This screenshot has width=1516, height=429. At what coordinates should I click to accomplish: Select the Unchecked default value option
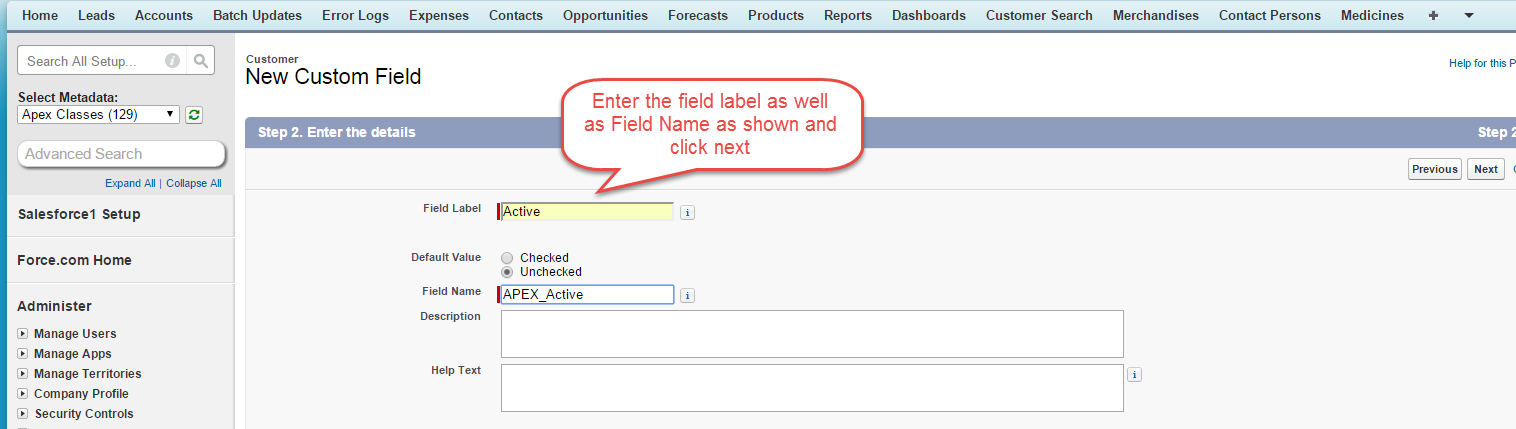coord(507,272)
